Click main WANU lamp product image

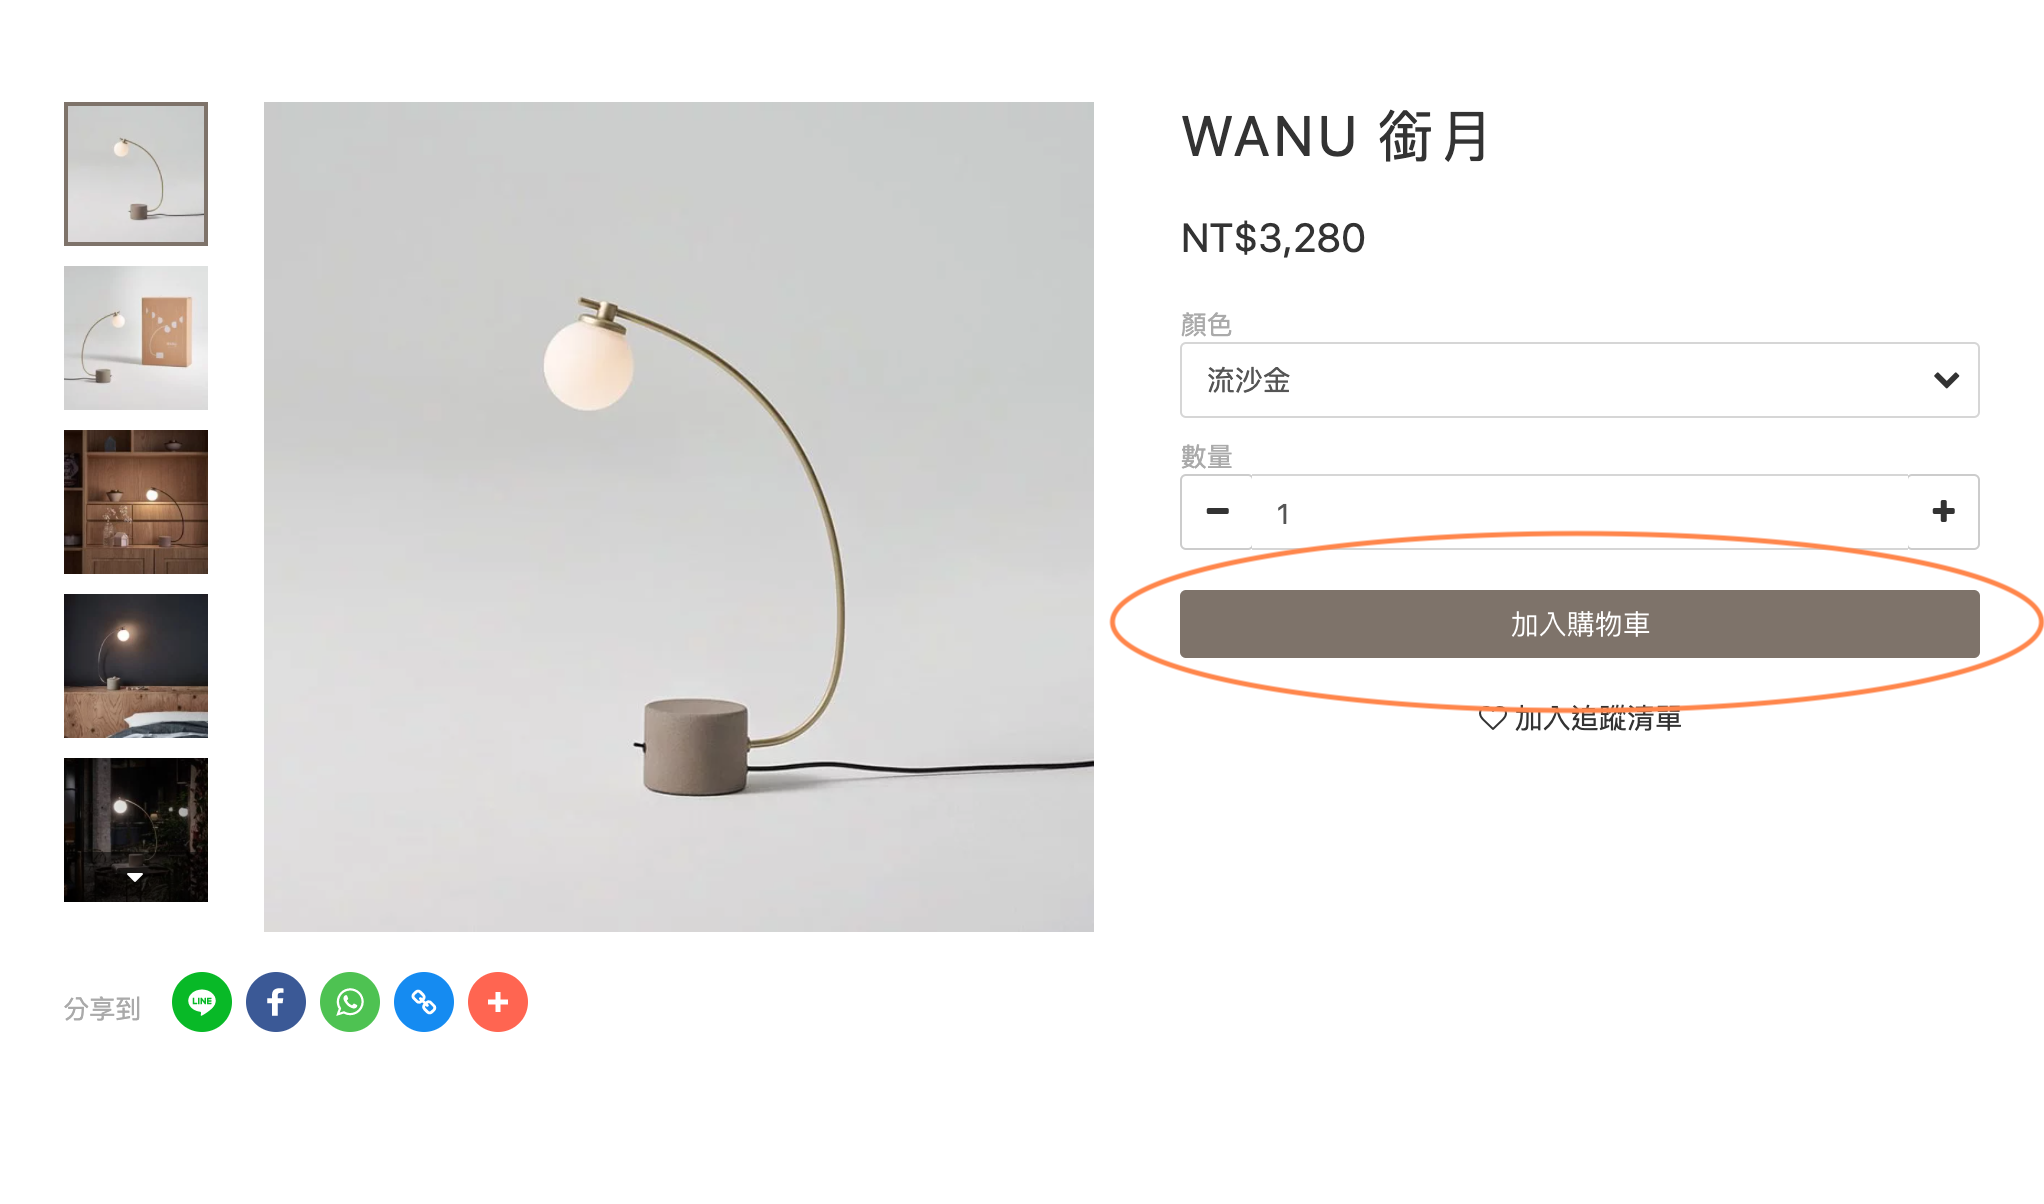pos(679,517)
